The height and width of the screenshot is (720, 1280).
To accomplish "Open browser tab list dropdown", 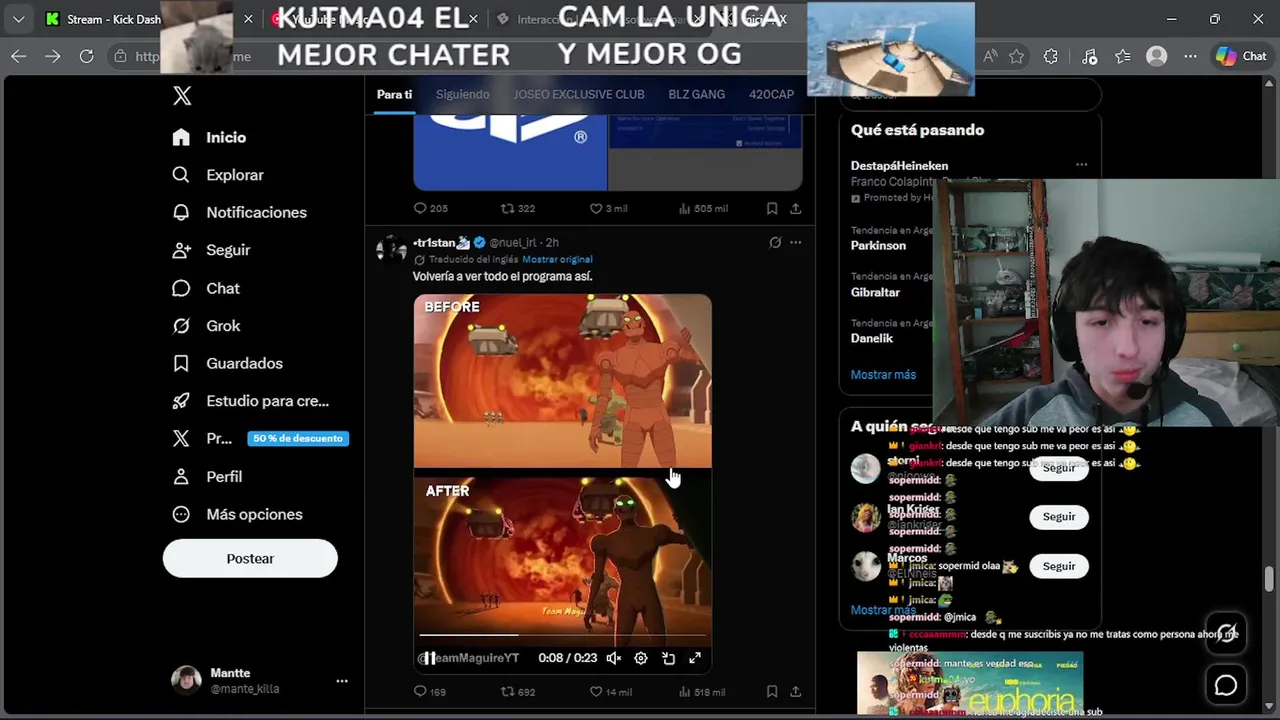I will click(x=19, y=19).
